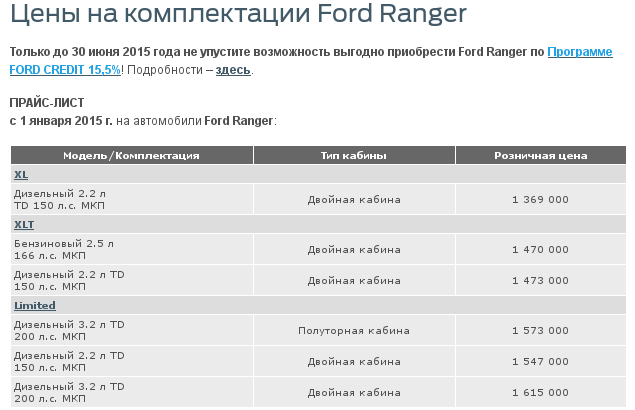635x410 pixels.
Task: Select the 1 369 000 price cell
Action: click(x=540, y=199)
